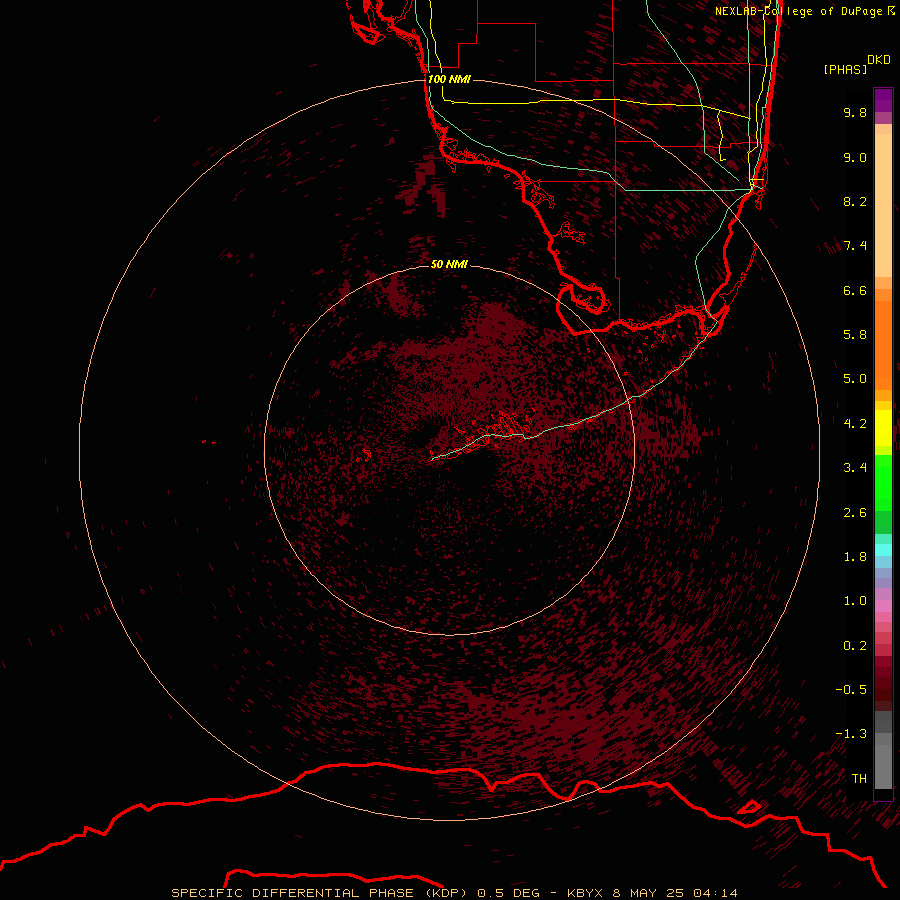
Task: Click the 3.4 color scale value
Action: pyautogui.click(x=855, y=468)
